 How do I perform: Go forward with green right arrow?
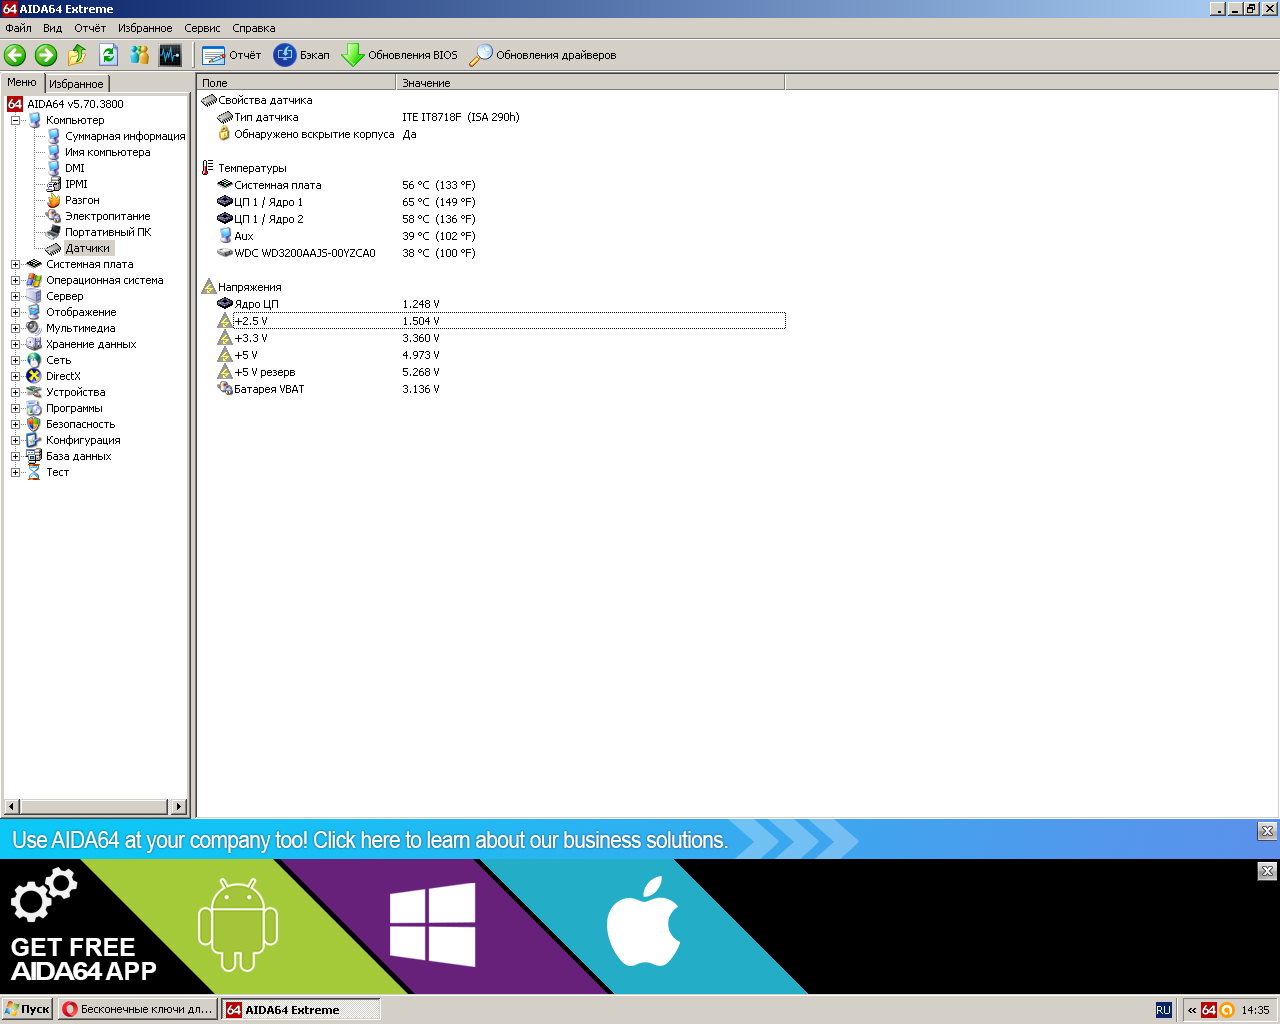[46, 55]
